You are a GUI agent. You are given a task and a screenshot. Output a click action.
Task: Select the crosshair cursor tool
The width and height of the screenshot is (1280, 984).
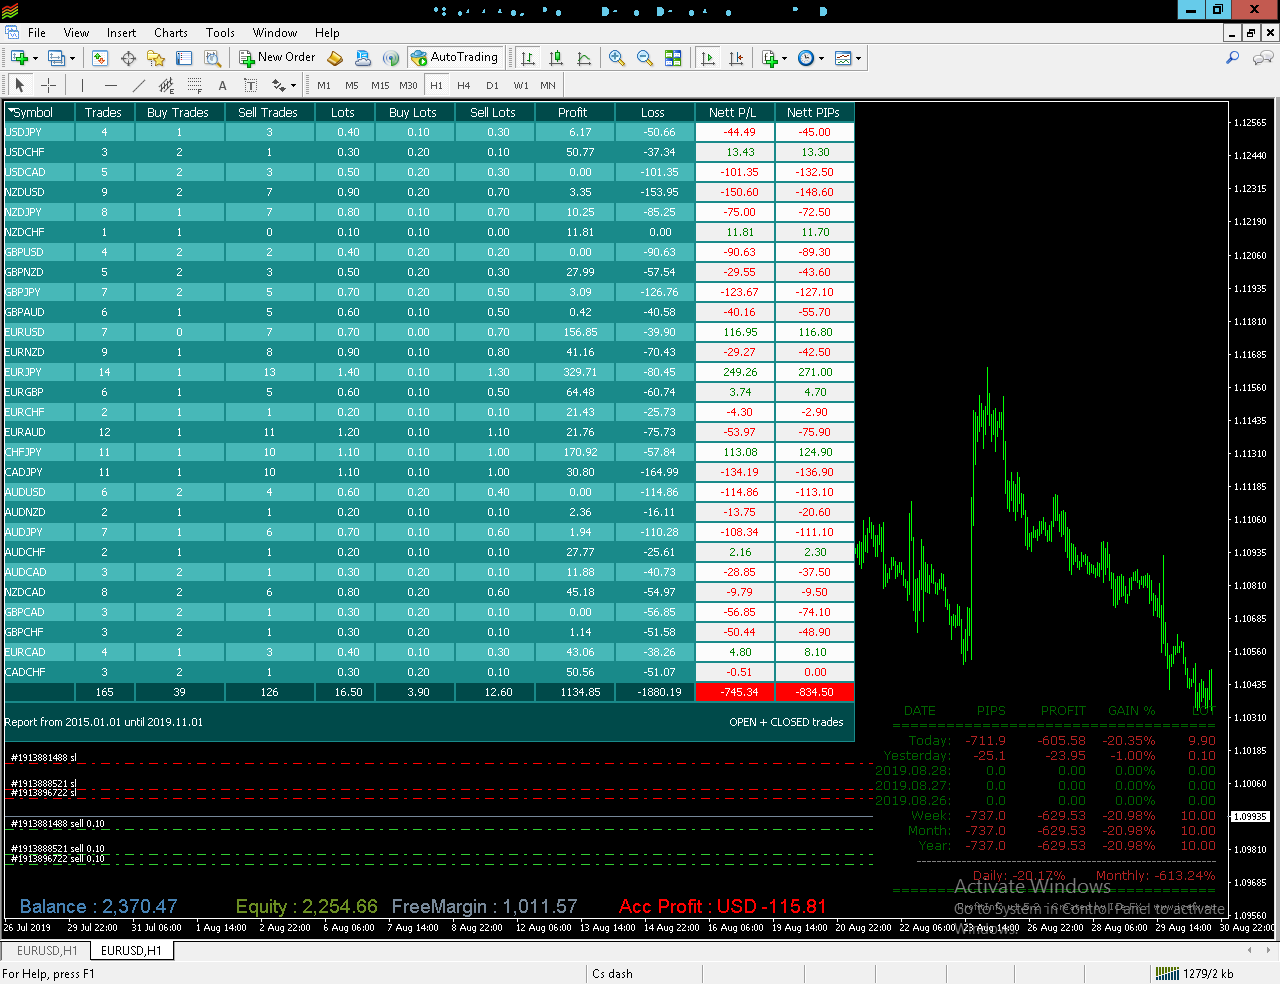[48, 85]
